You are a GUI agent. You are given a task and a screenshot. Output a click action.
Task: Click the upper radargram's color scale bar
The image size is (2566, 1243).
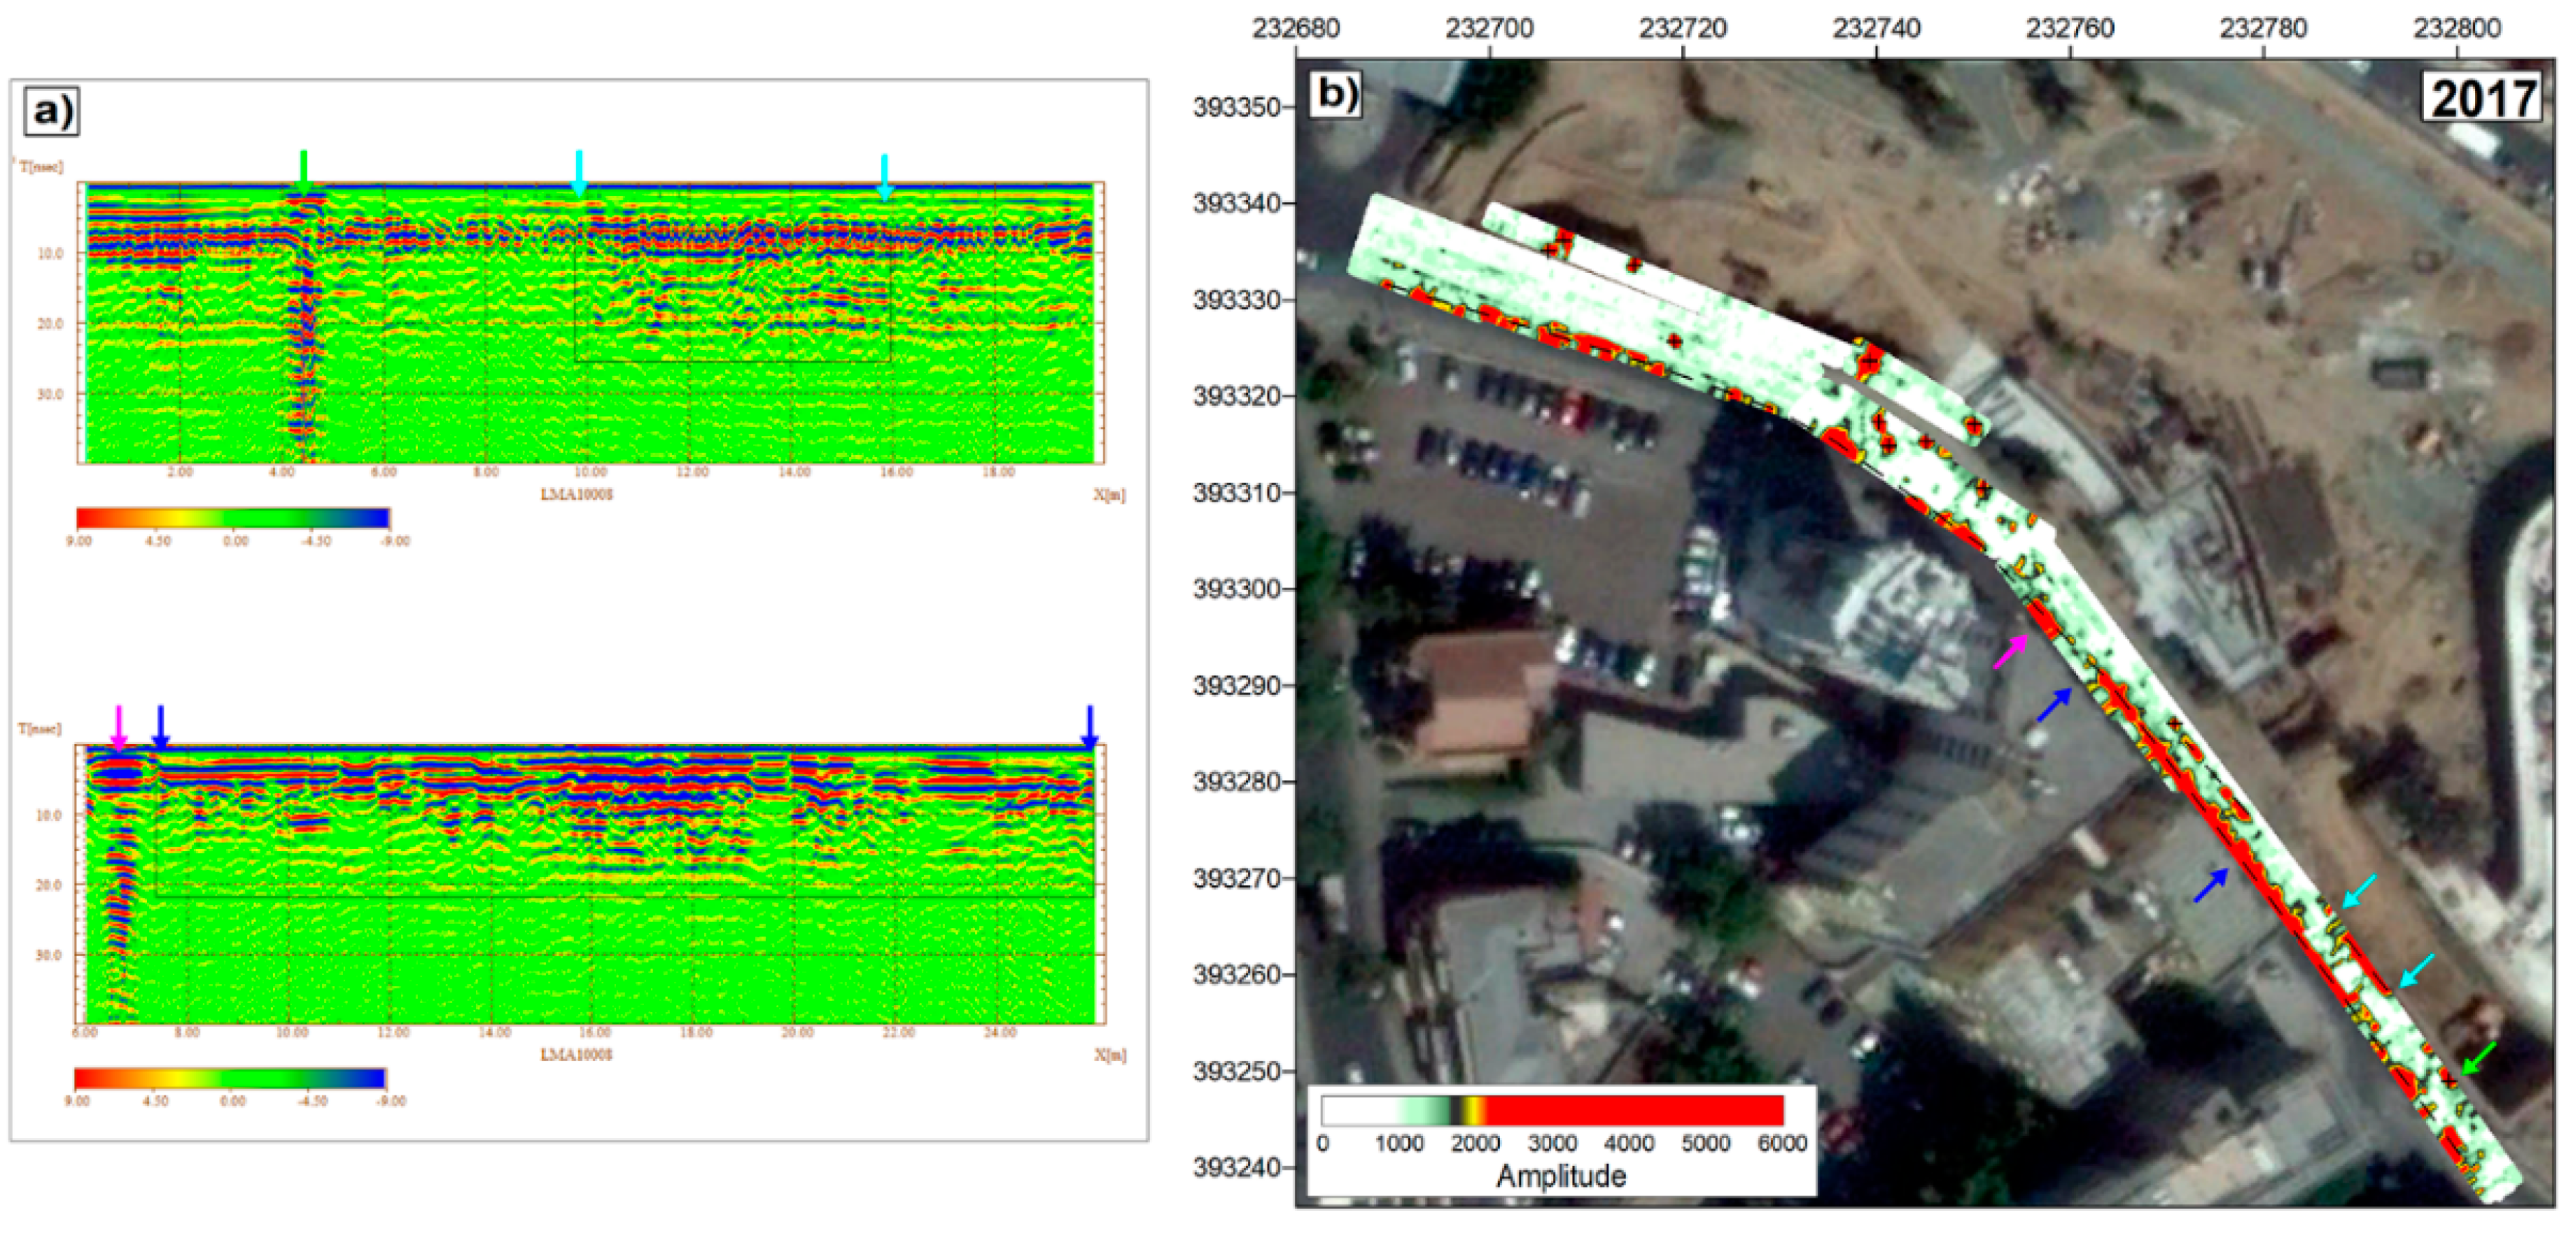[x=232, y=517]
